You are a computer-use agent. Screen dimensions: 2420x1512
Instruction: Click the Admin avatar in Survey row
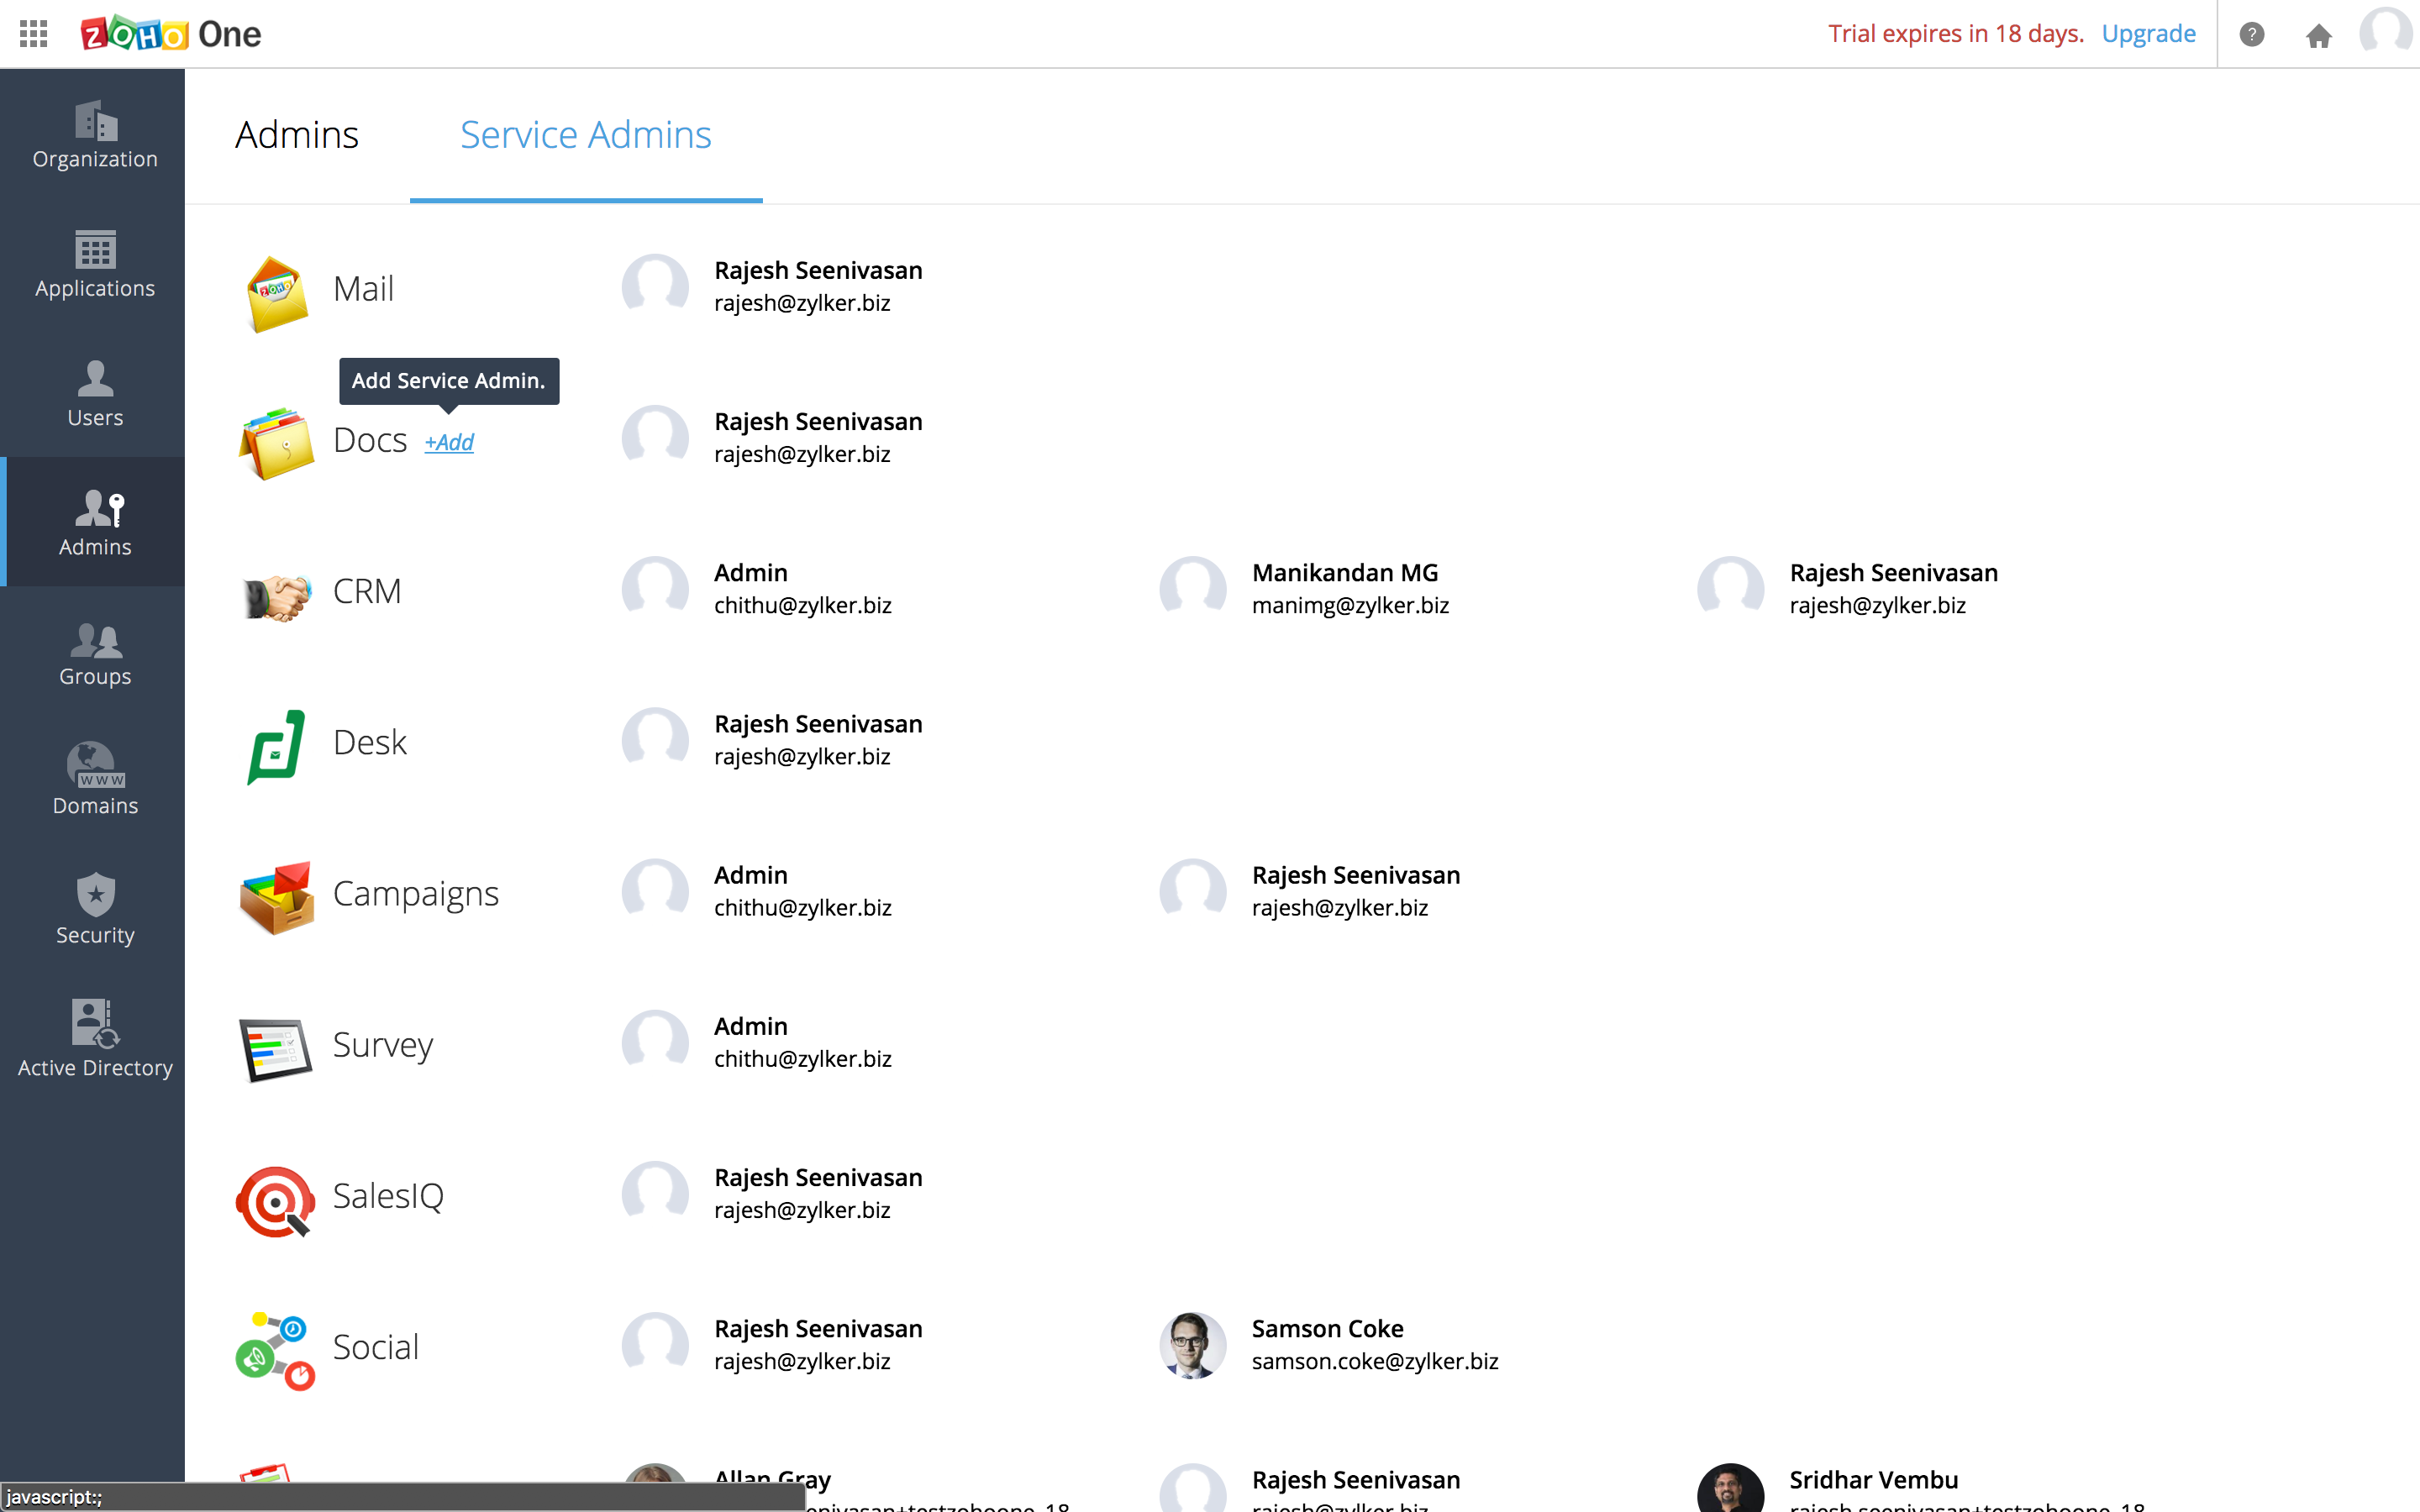tap(655, 1042)
